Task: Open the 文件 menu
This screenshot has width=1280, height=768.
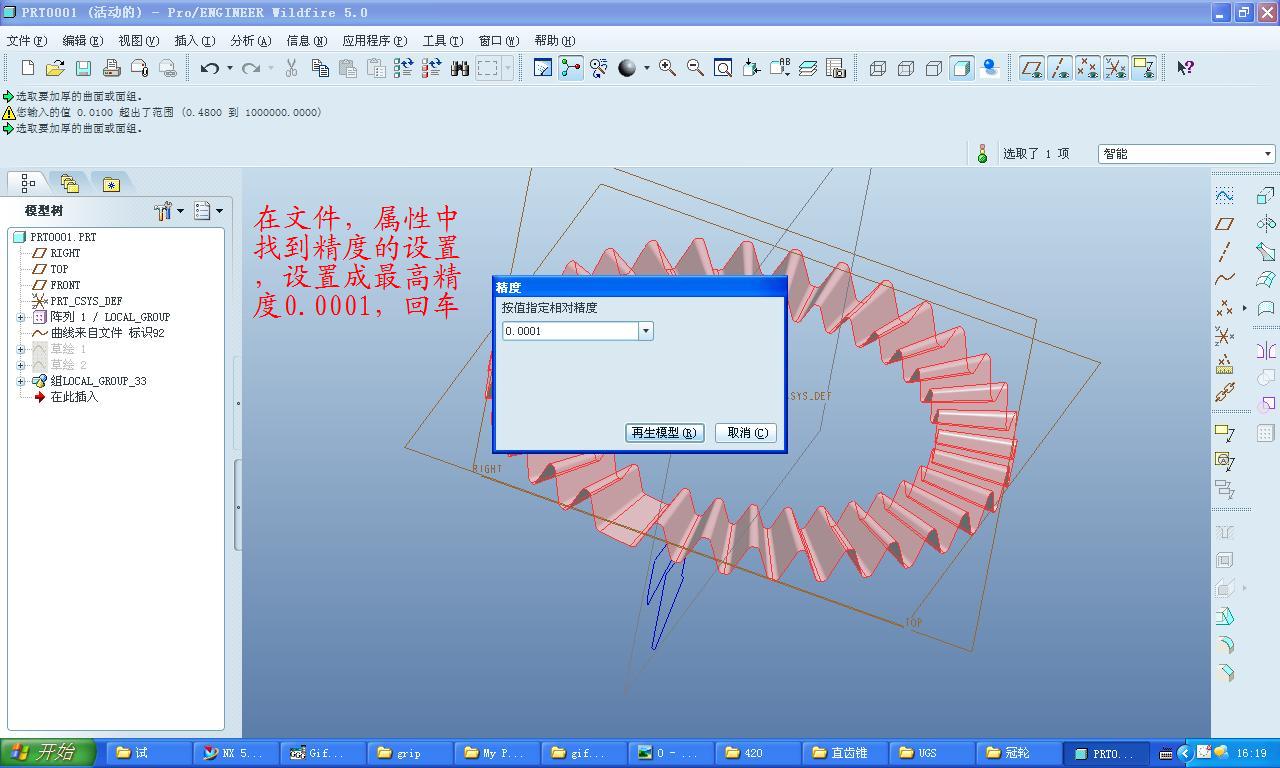Action: click(27, 41)
